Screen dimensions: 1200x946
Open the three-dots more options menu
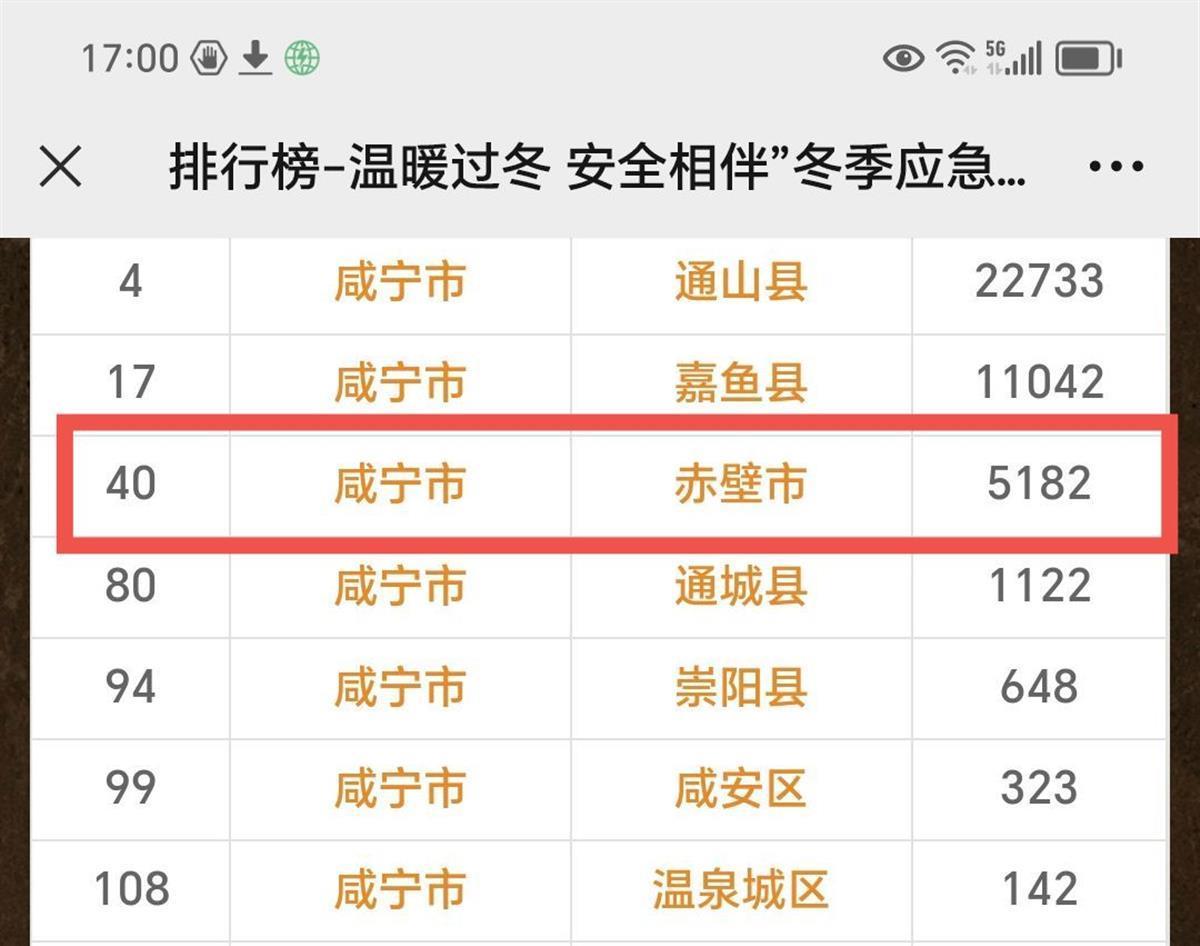pos(1116,167)
